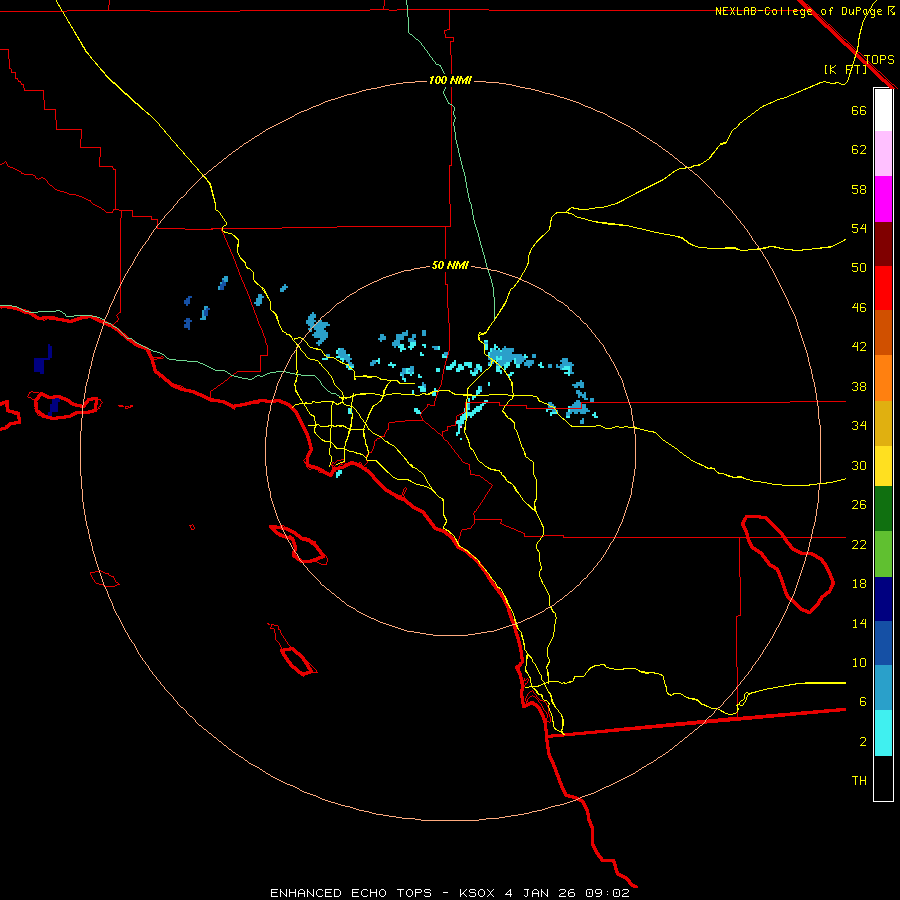This screenshot has width=900, height=900.
Task: Click the bright yellow legend swatch
Action: [883, 466]
